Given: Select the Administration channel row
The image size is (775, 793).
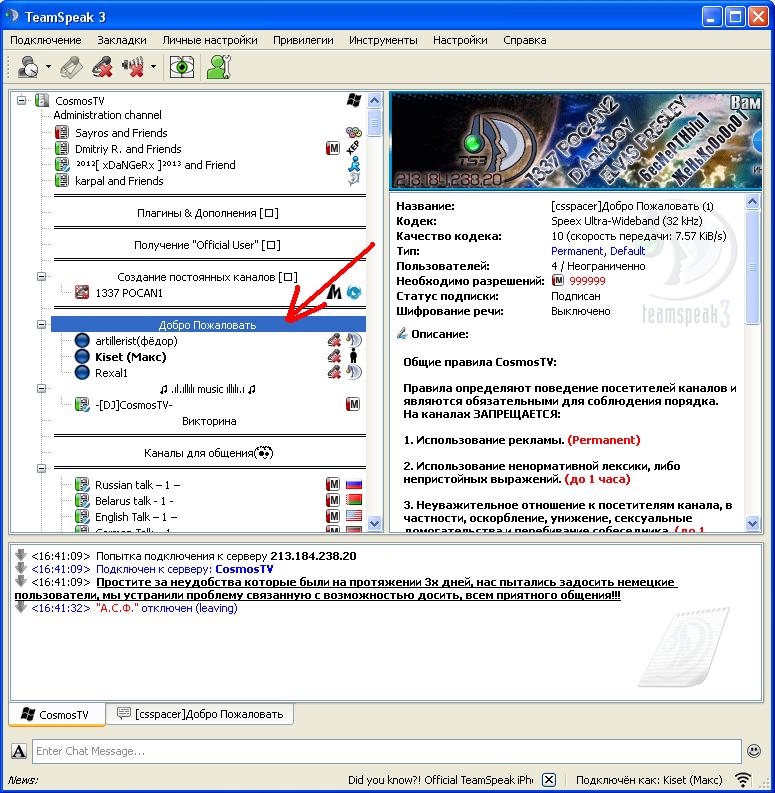Looking at the screenshot, I should (107, 115).
